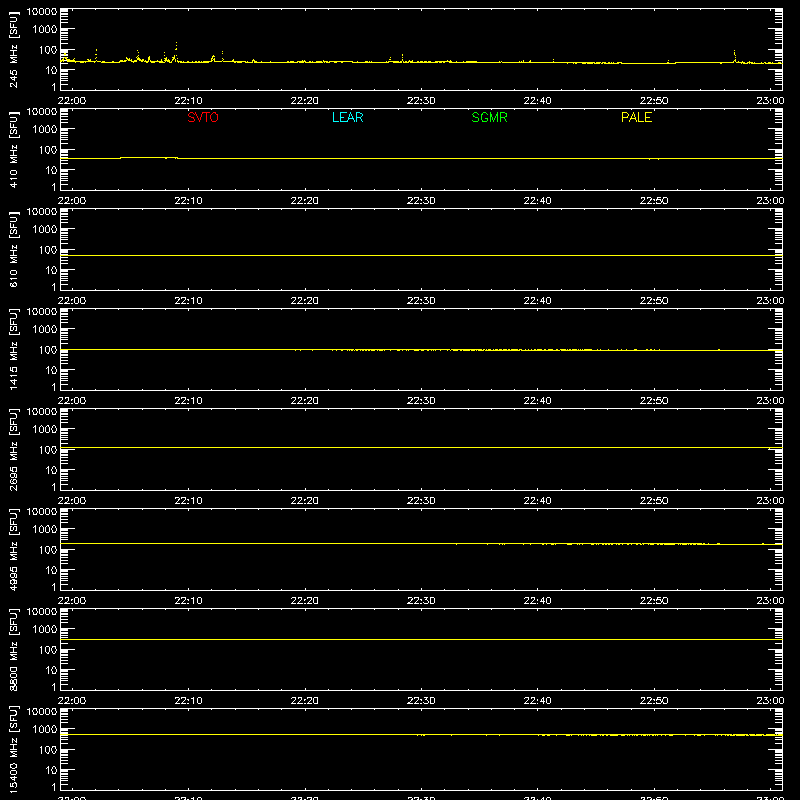Click the 10 tick label on 1415 MHz axis
800x800 pixels.
[x=51, y=370]
